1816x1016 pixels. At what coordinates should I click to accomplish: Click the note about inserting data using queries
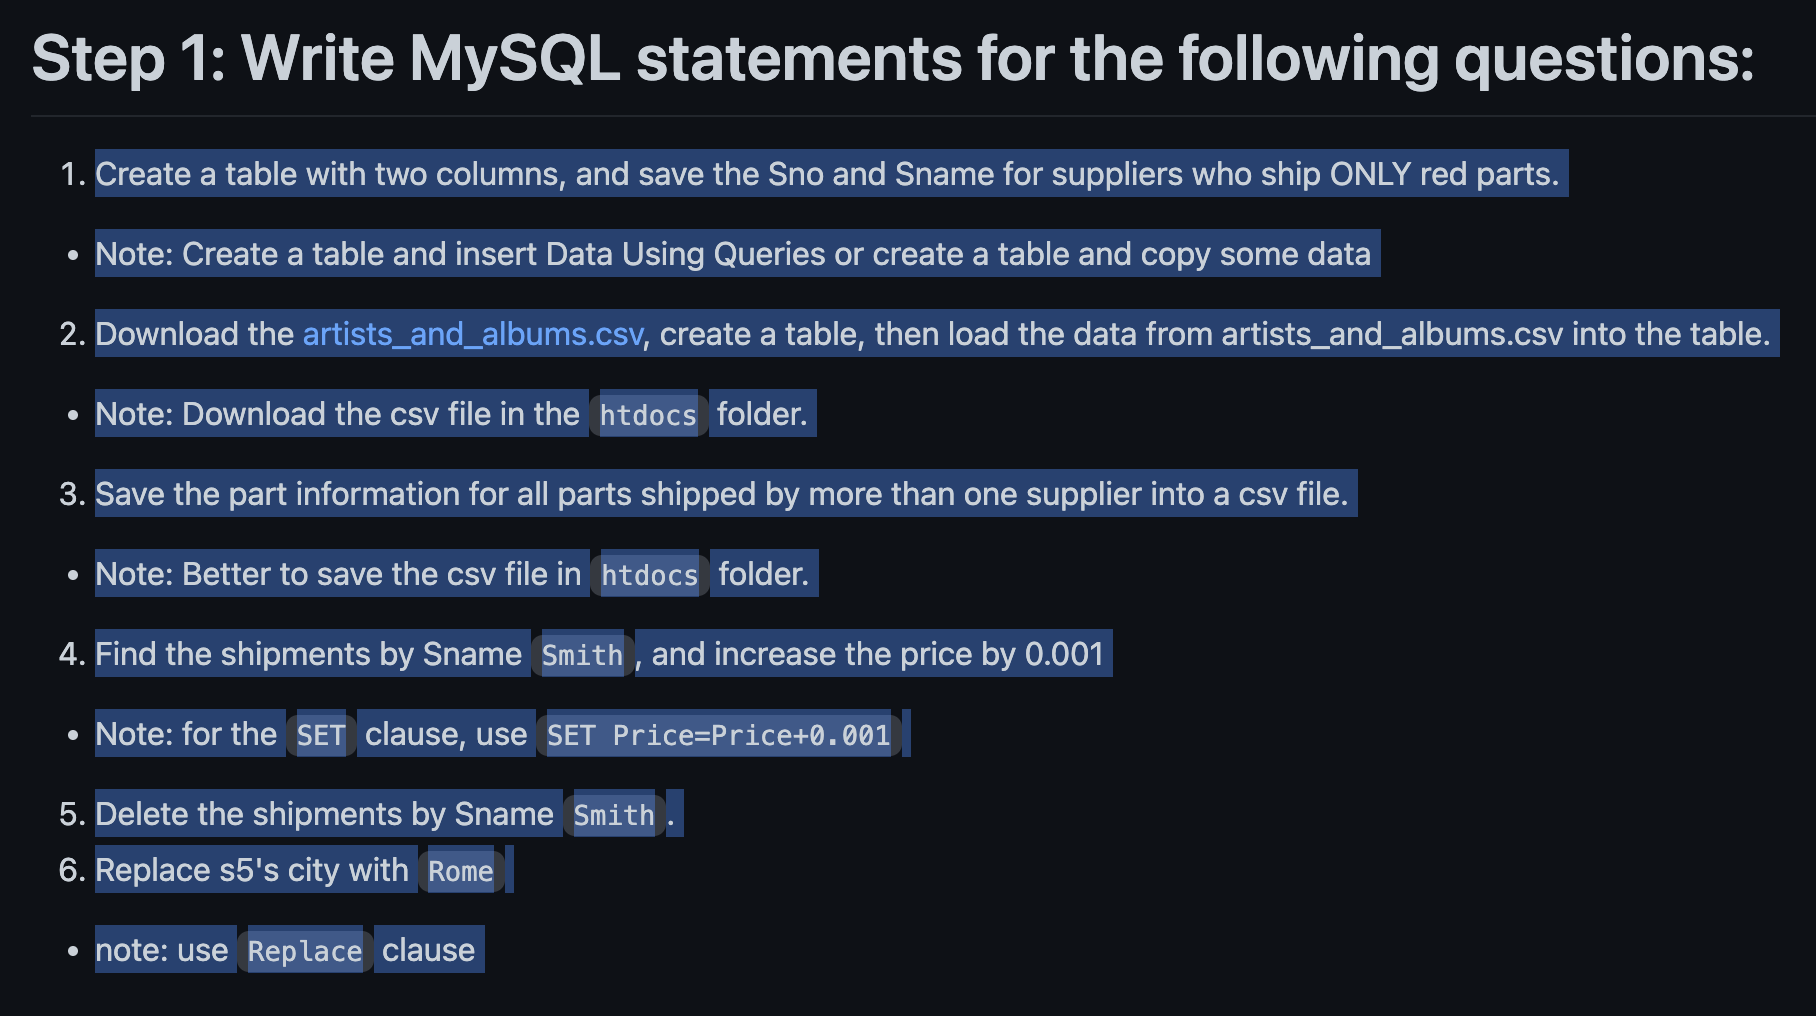pyautogui.click(x=733, y=254)
